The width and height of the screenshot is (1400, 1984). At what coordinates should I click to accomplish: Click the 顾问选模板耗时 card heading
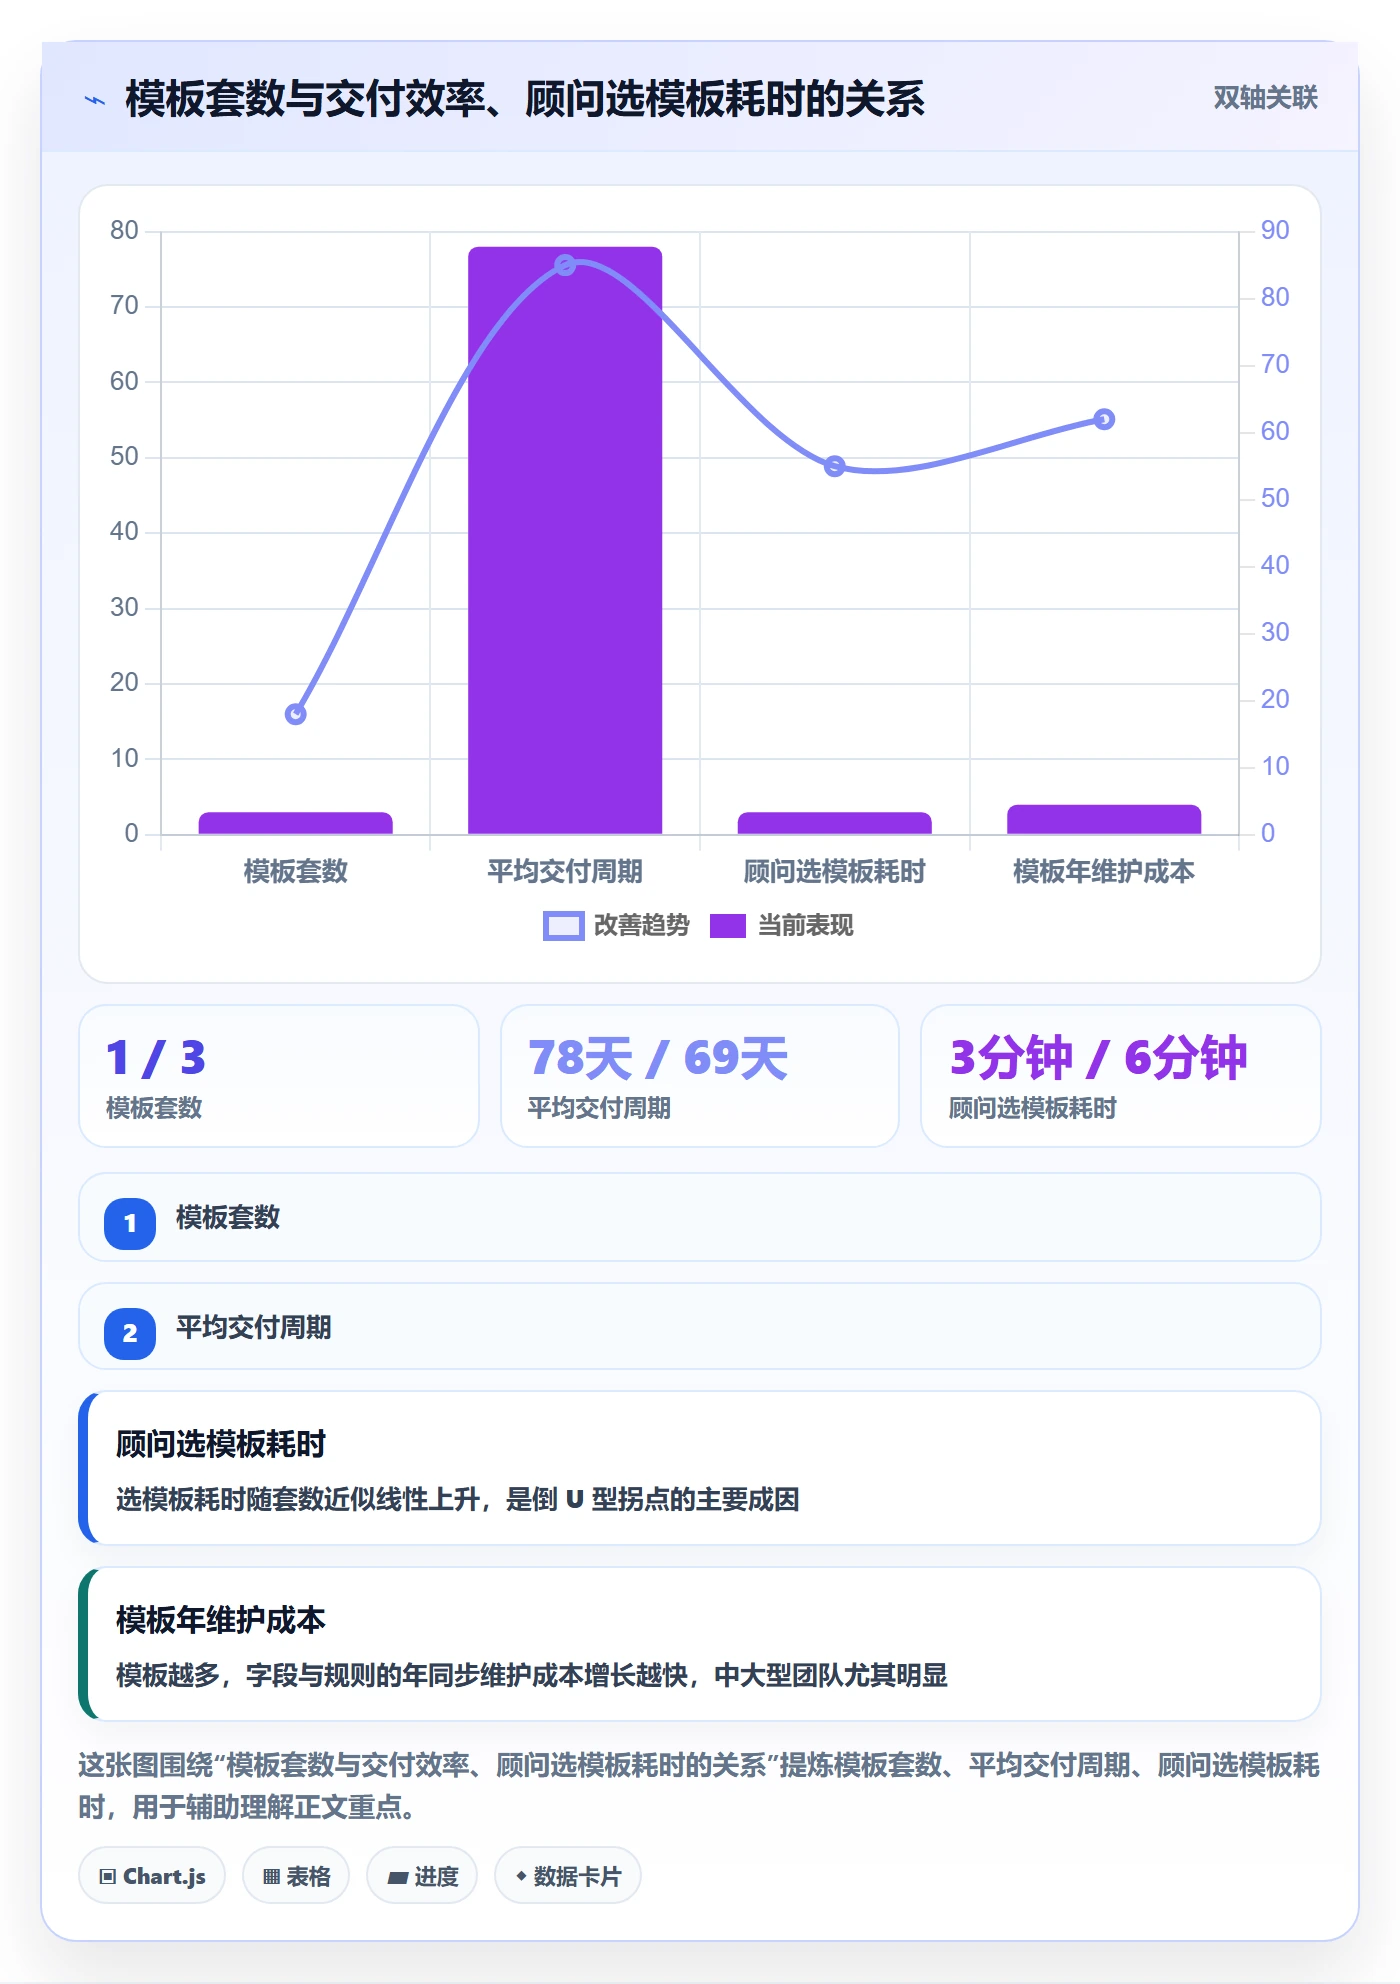[x=221, y=1444]
